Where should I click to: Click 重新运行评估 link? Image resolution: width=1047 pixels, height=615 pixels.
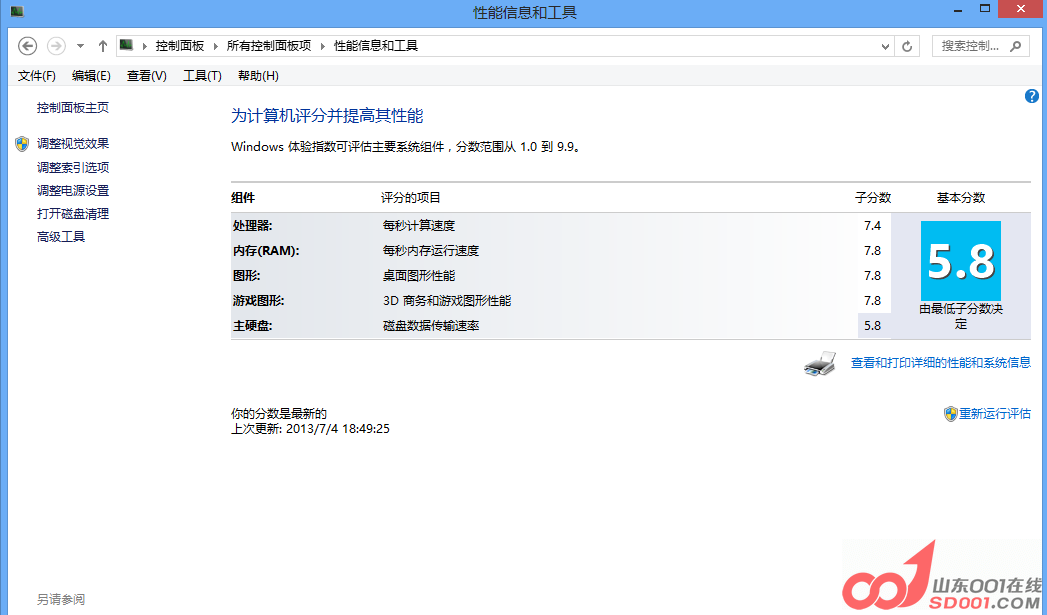[x=995, y=414]
